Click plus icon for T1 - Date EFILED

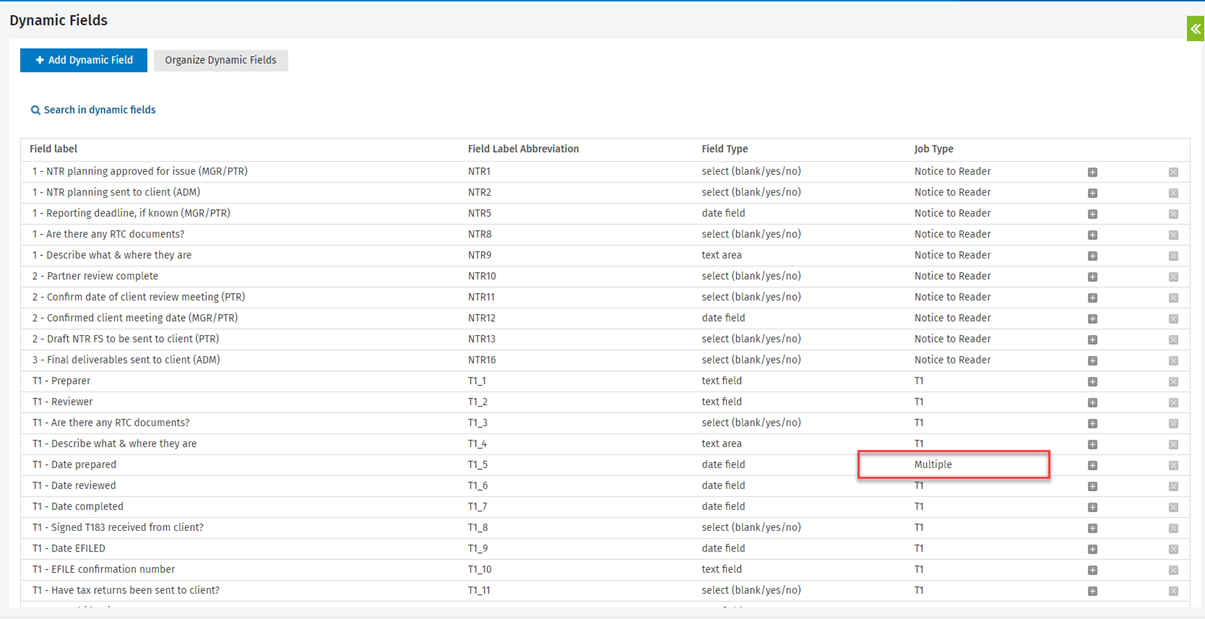[x=1092, y=549]
